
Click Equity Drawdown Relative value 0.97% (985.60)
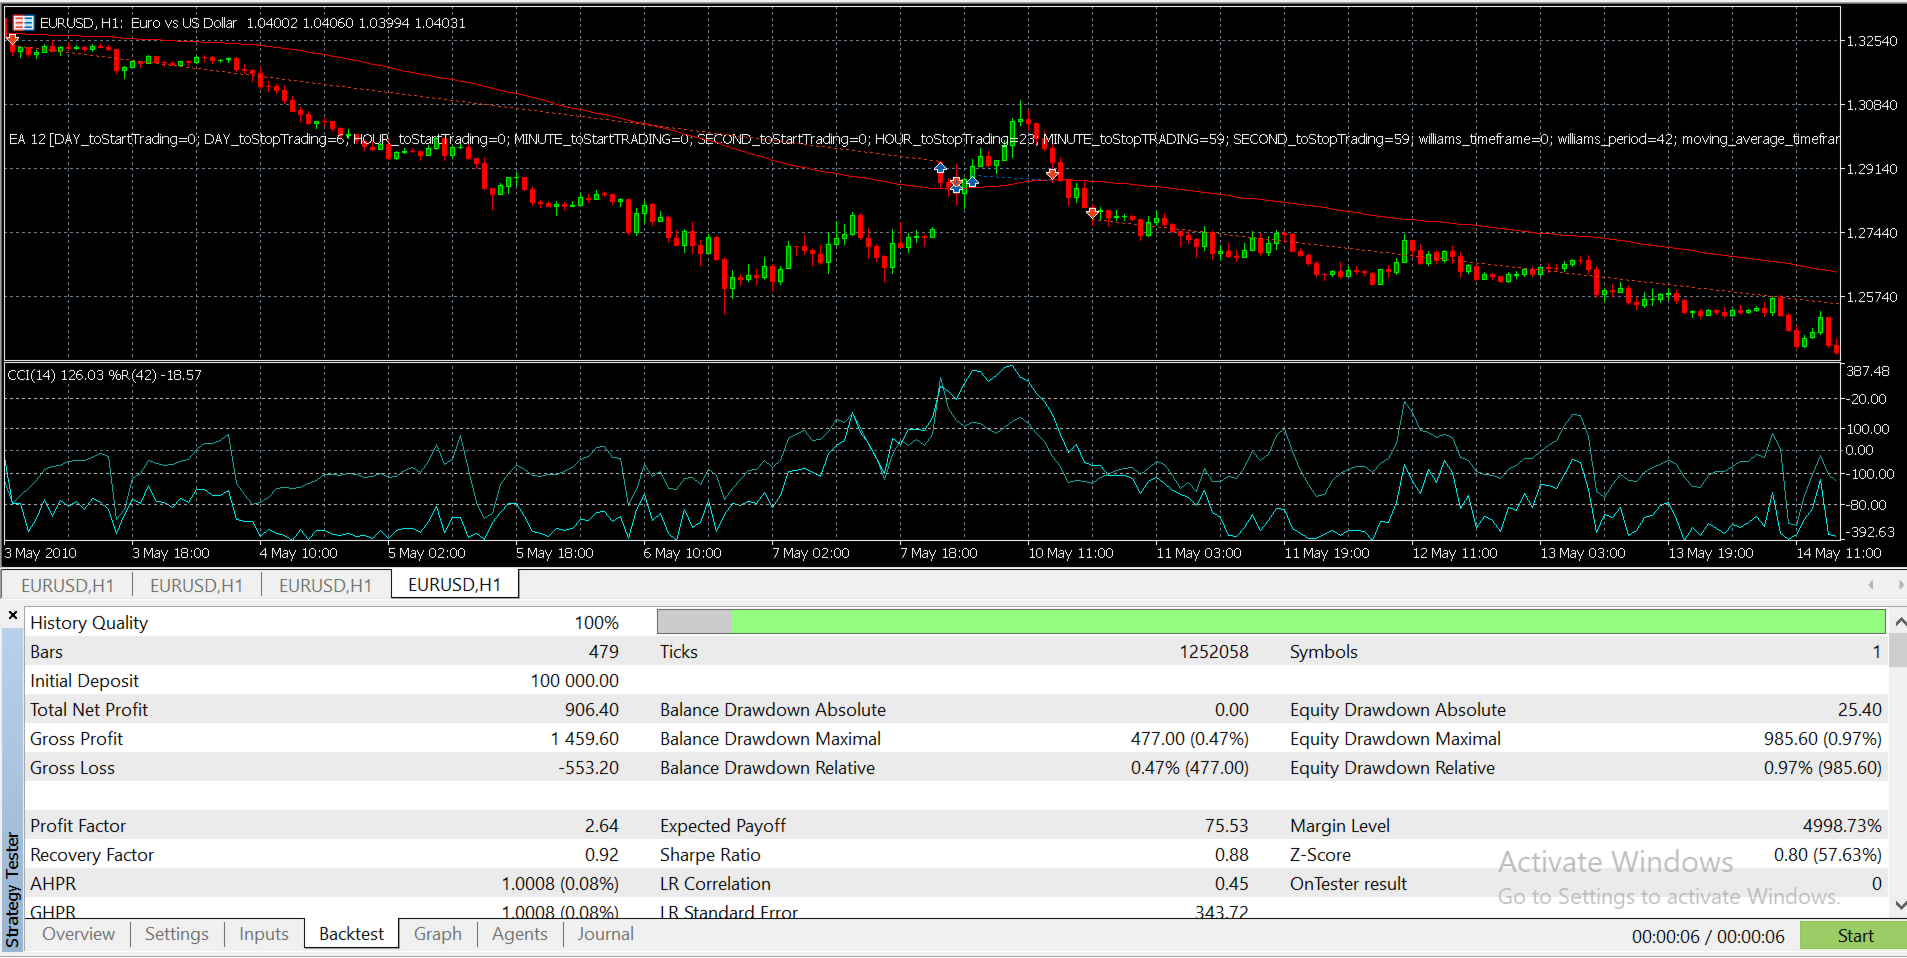point(1823,768)
